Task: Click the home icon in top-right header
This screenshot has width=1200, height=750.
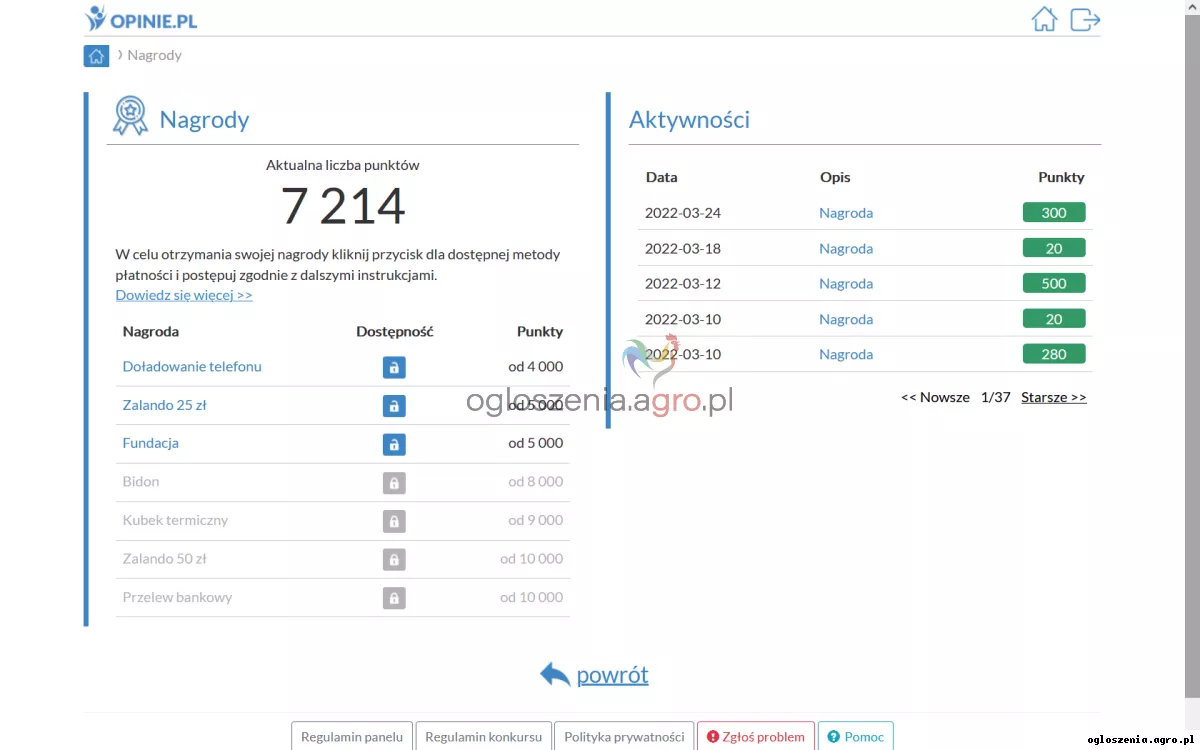Action: coord(1044,19)
